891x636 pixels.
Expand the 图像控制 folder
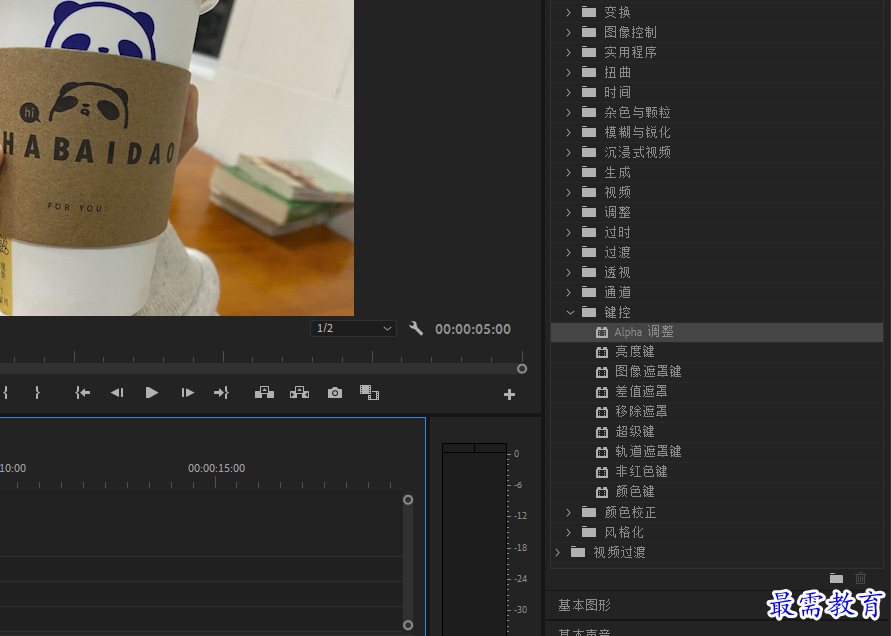click(x=568, y=32)
